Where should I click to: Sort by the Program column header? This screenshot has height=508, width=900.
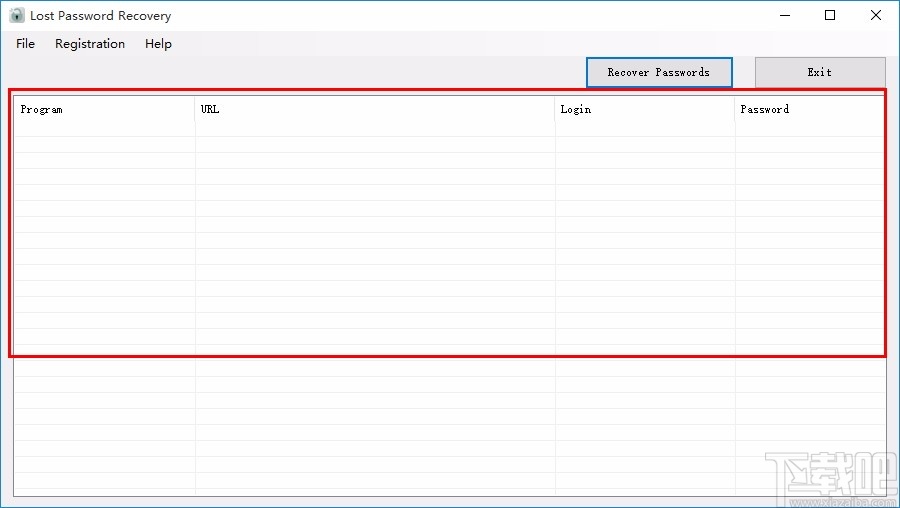click(x=104, y=109)
